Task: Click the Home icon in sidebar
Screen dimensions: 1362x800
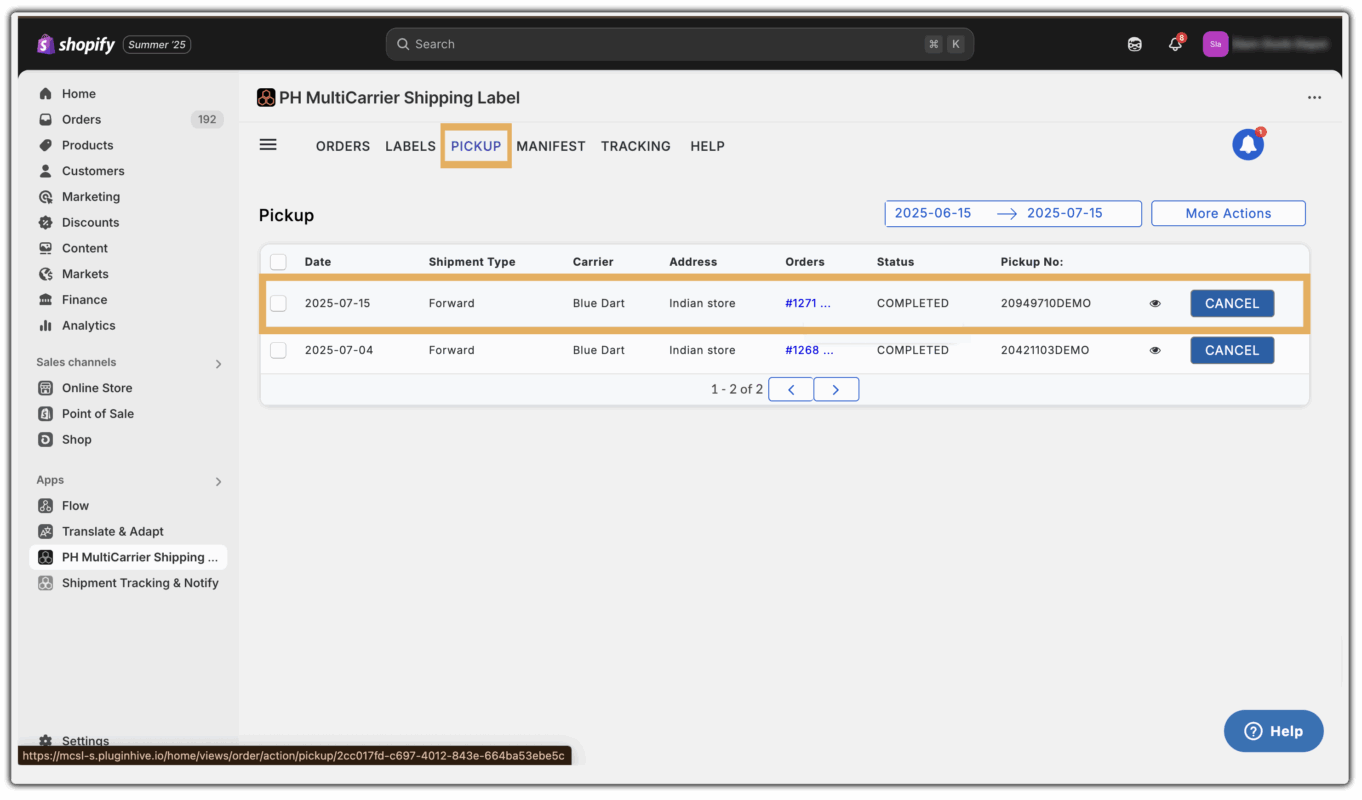Action: tap(45, 94)
